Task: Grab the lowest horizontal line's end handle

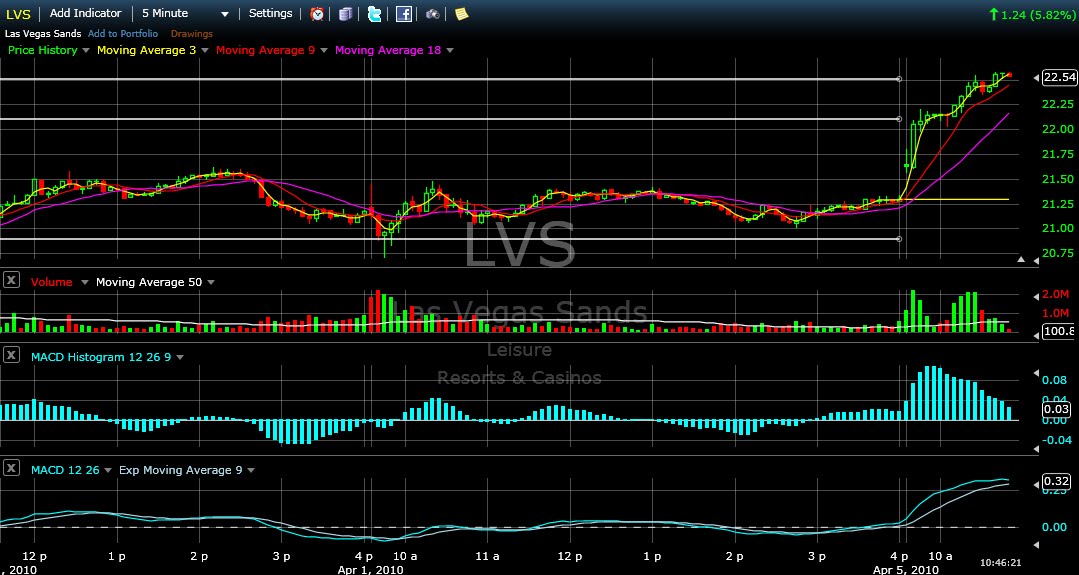Action: pyautogui.click(x=899, y=239)
